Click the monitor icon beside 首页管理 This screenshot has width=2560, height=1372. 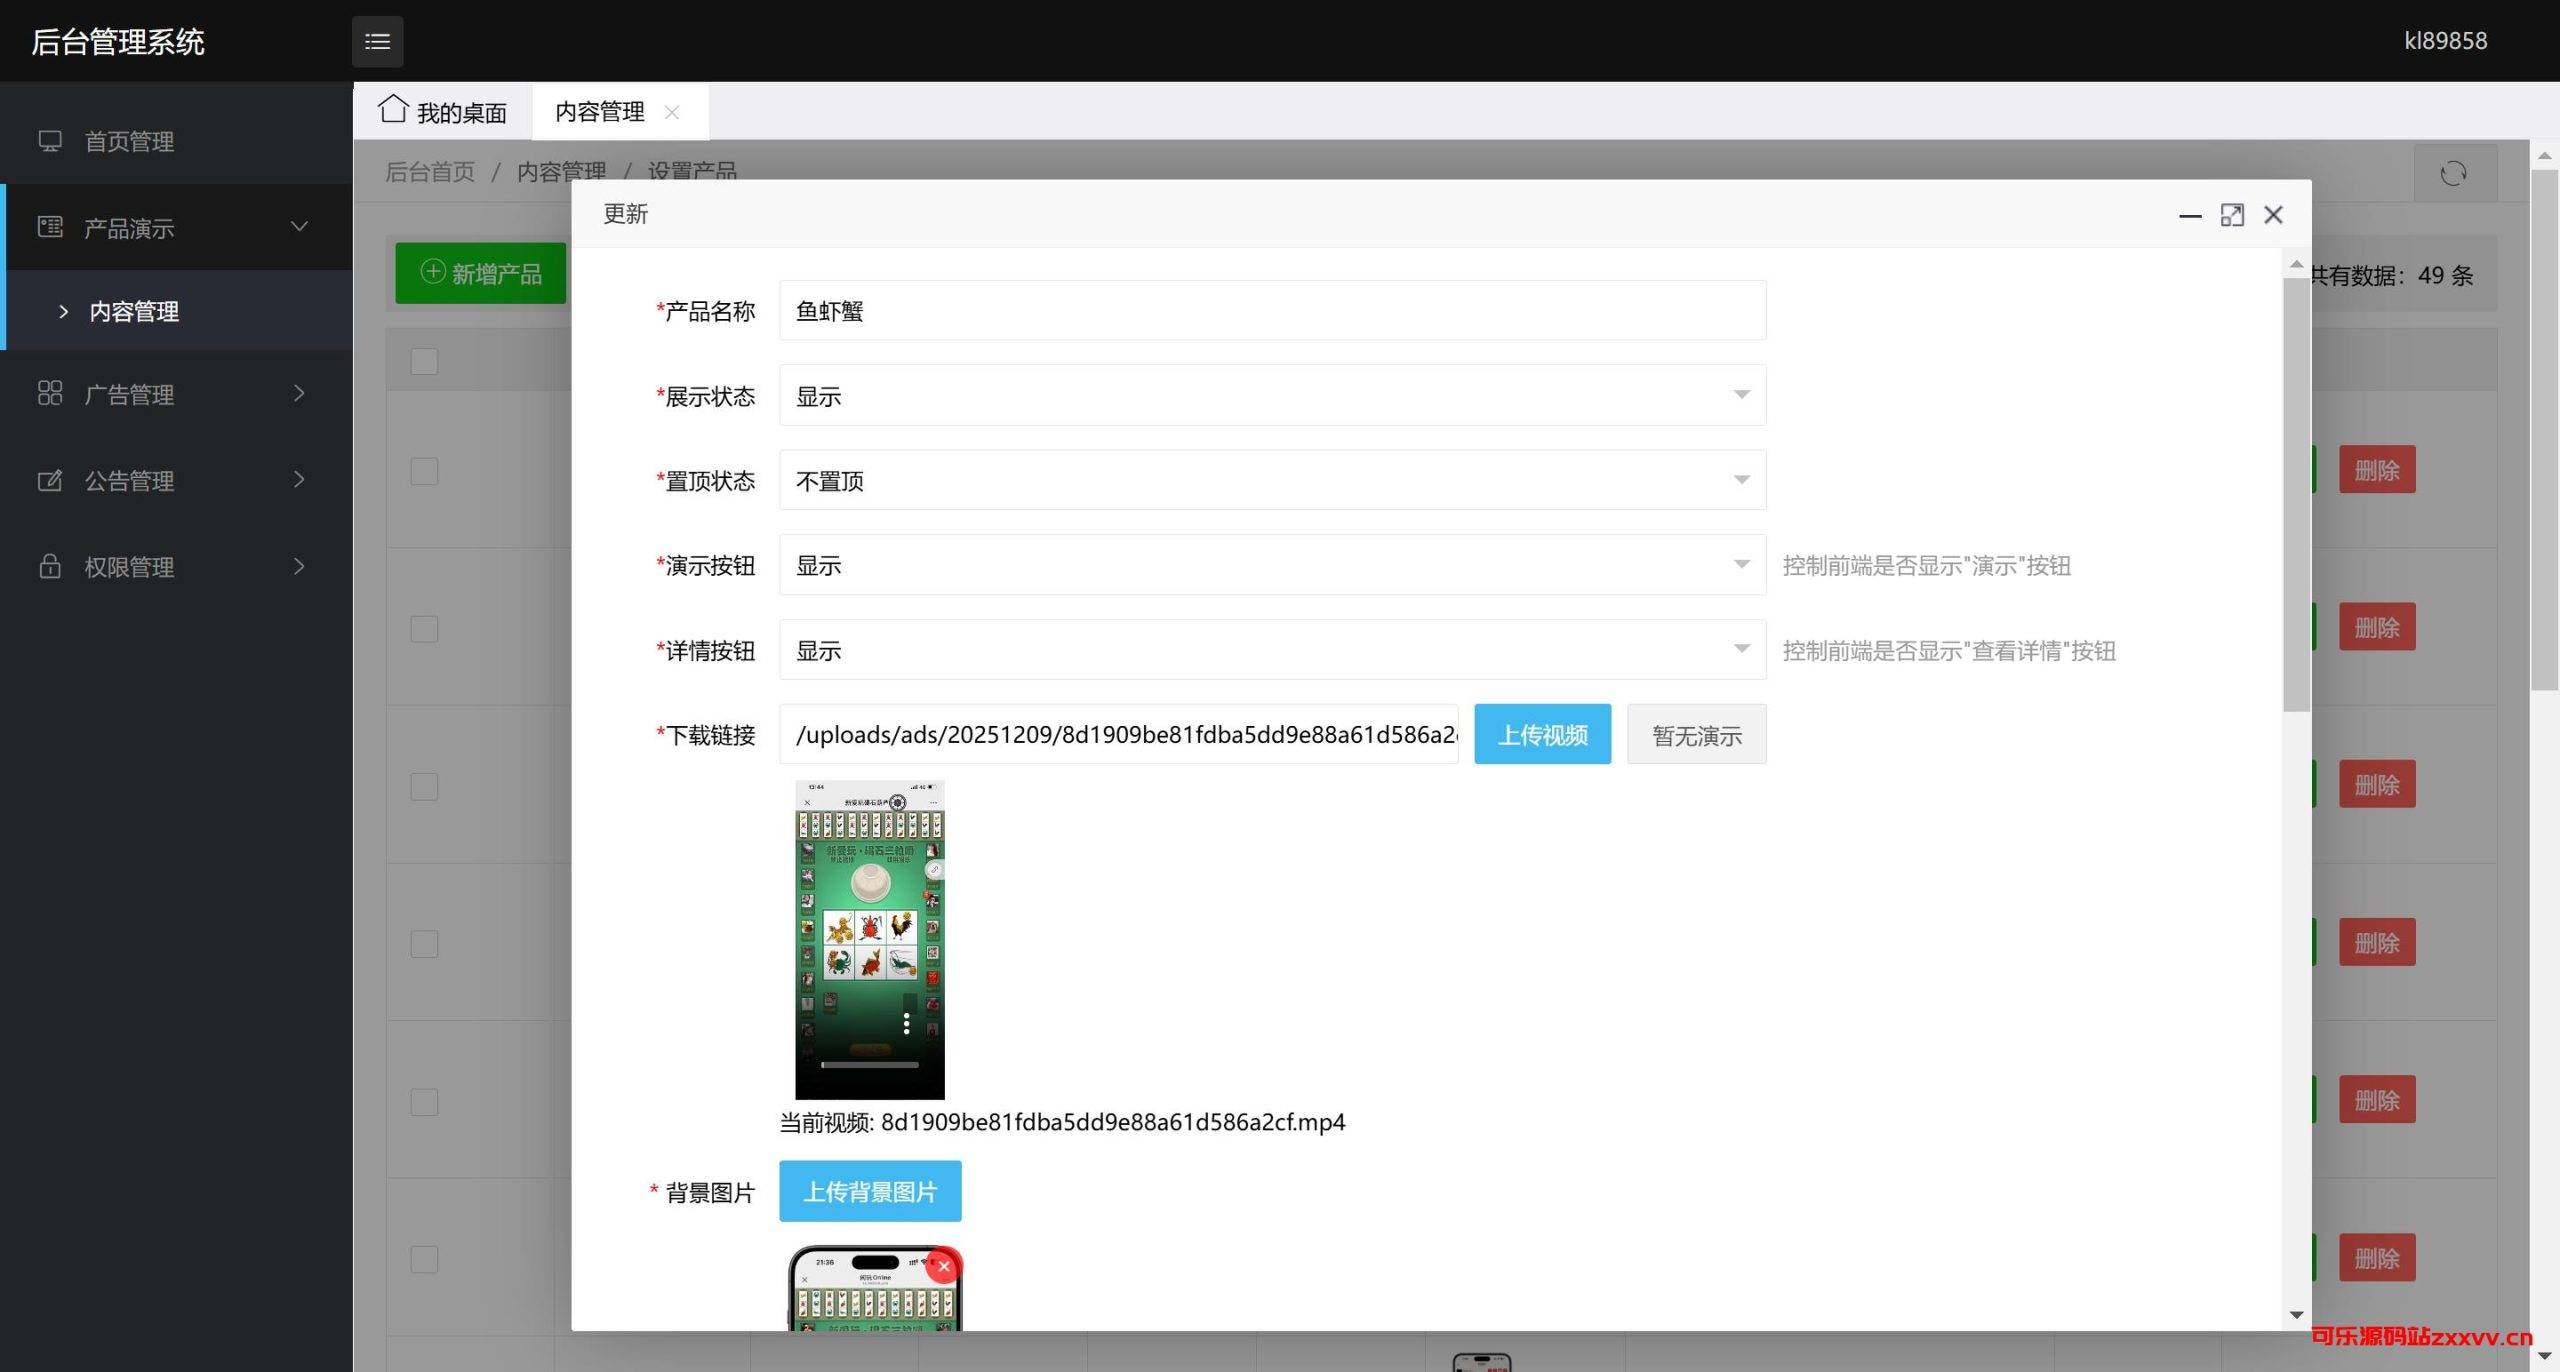[x=50, y=141]
